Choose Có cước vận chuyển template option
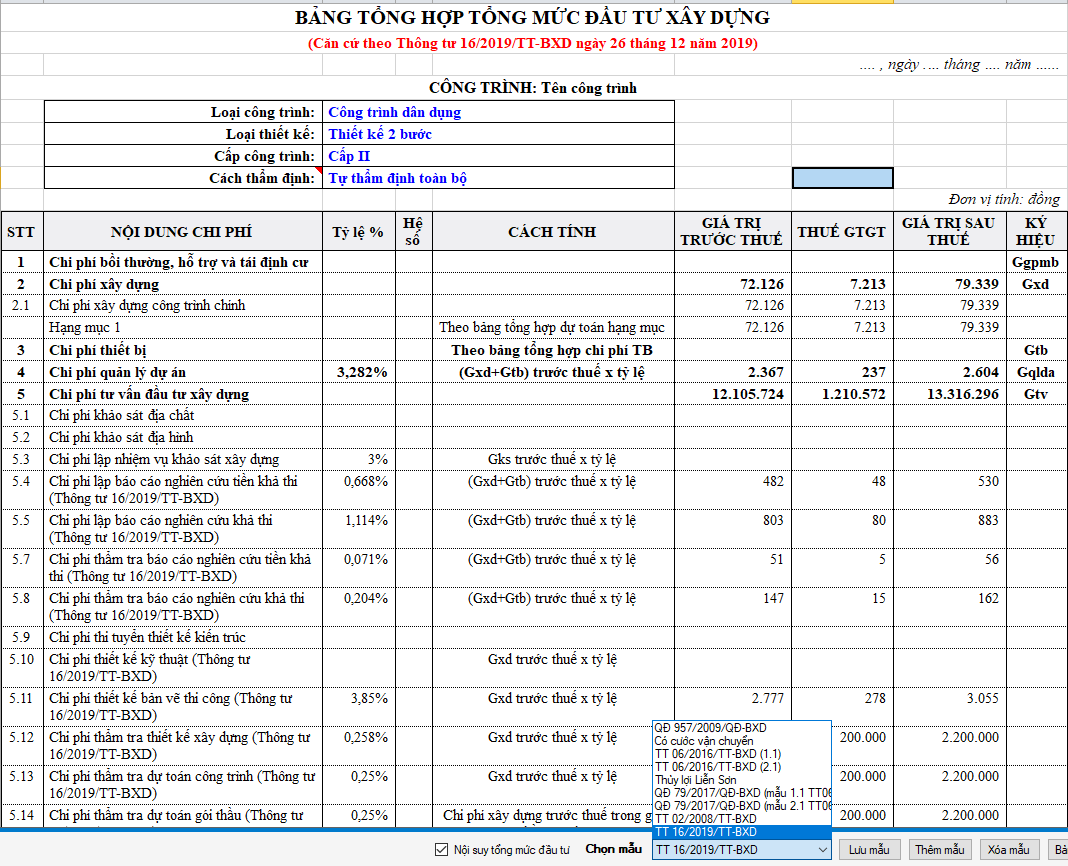The image size is (1068, 866). click(x=742, y=741)
